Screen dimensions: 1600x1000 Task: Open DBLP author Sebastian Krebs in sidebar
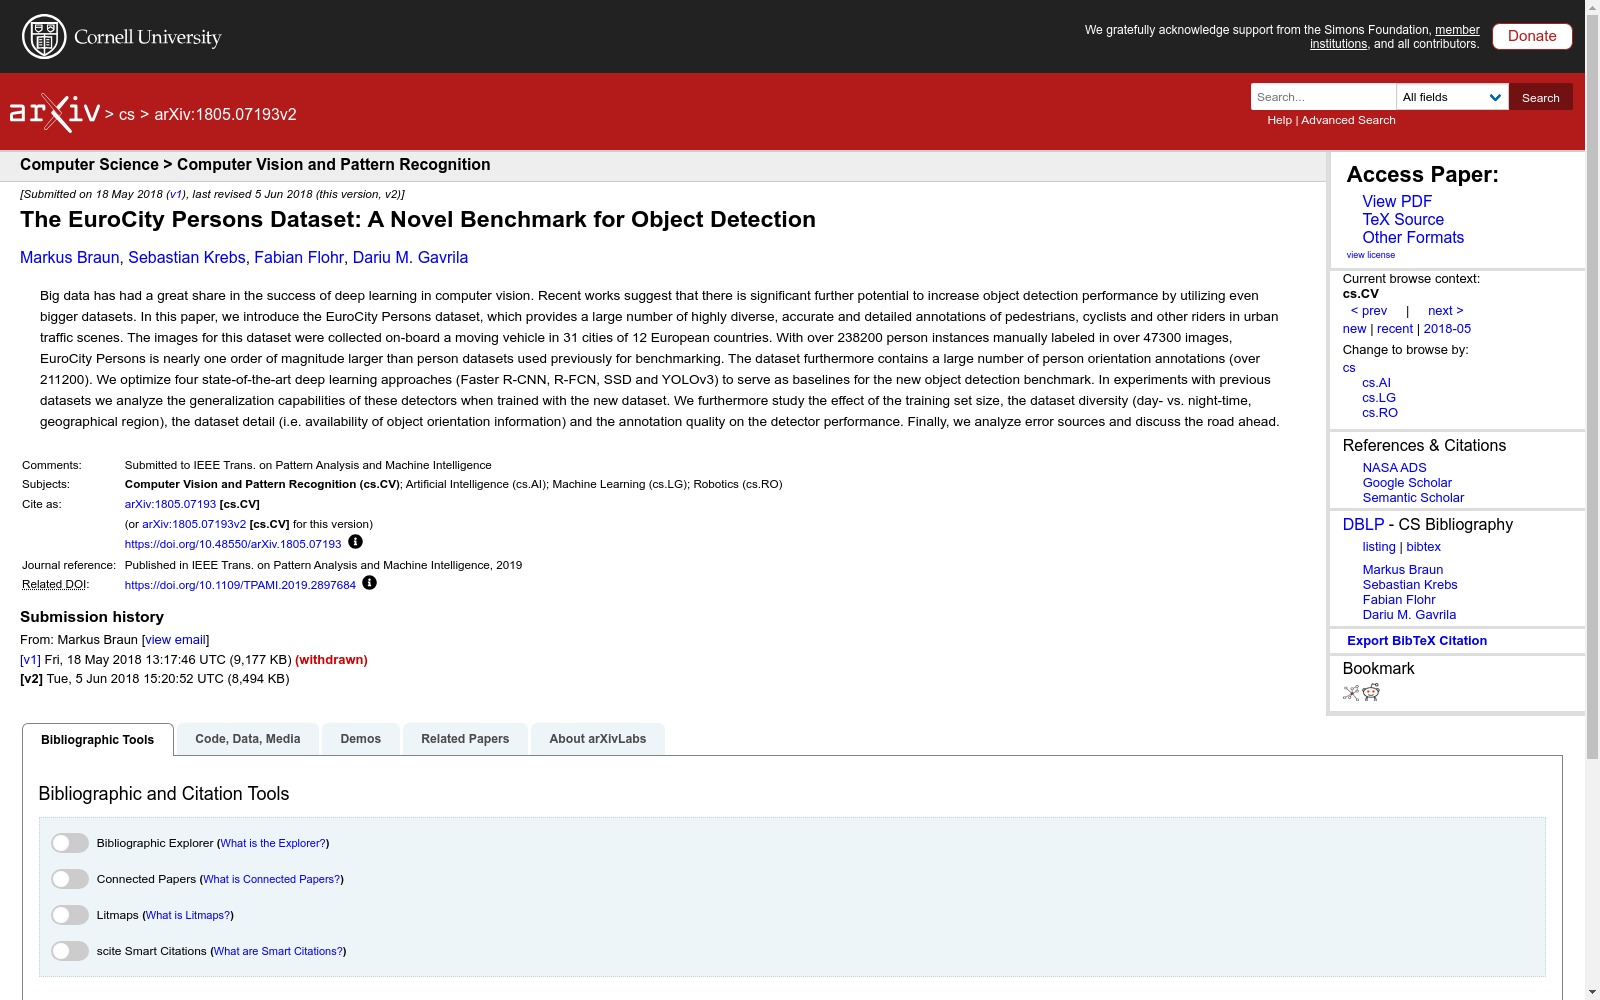click(x=1410, y=585)
